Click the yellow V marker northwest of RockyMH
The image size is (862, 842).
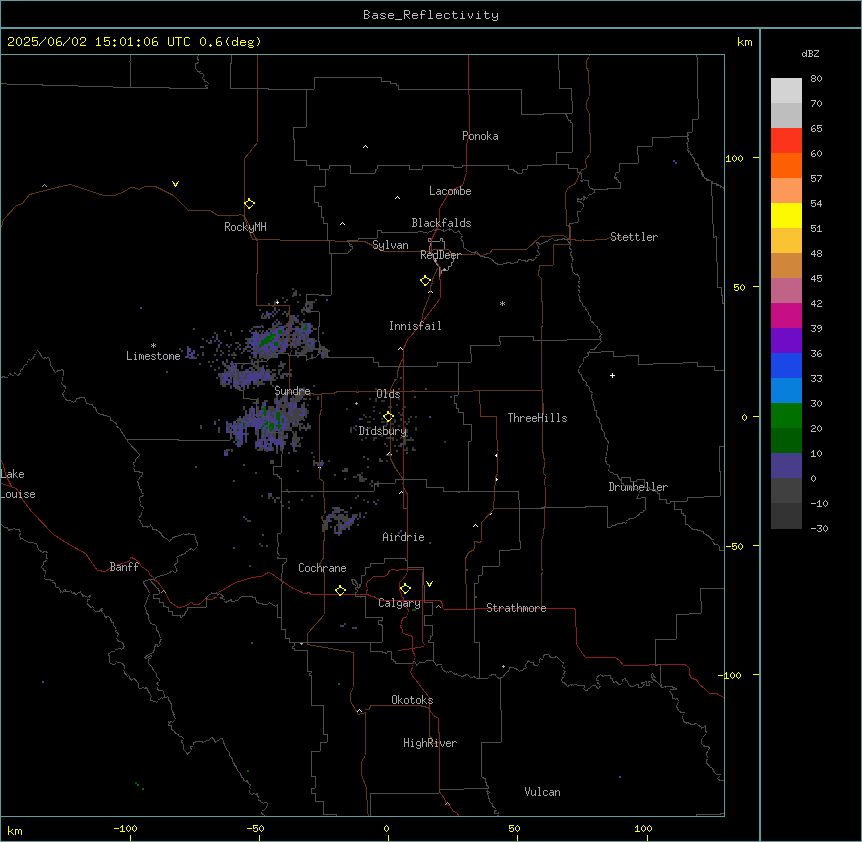(x=175, y=184)
